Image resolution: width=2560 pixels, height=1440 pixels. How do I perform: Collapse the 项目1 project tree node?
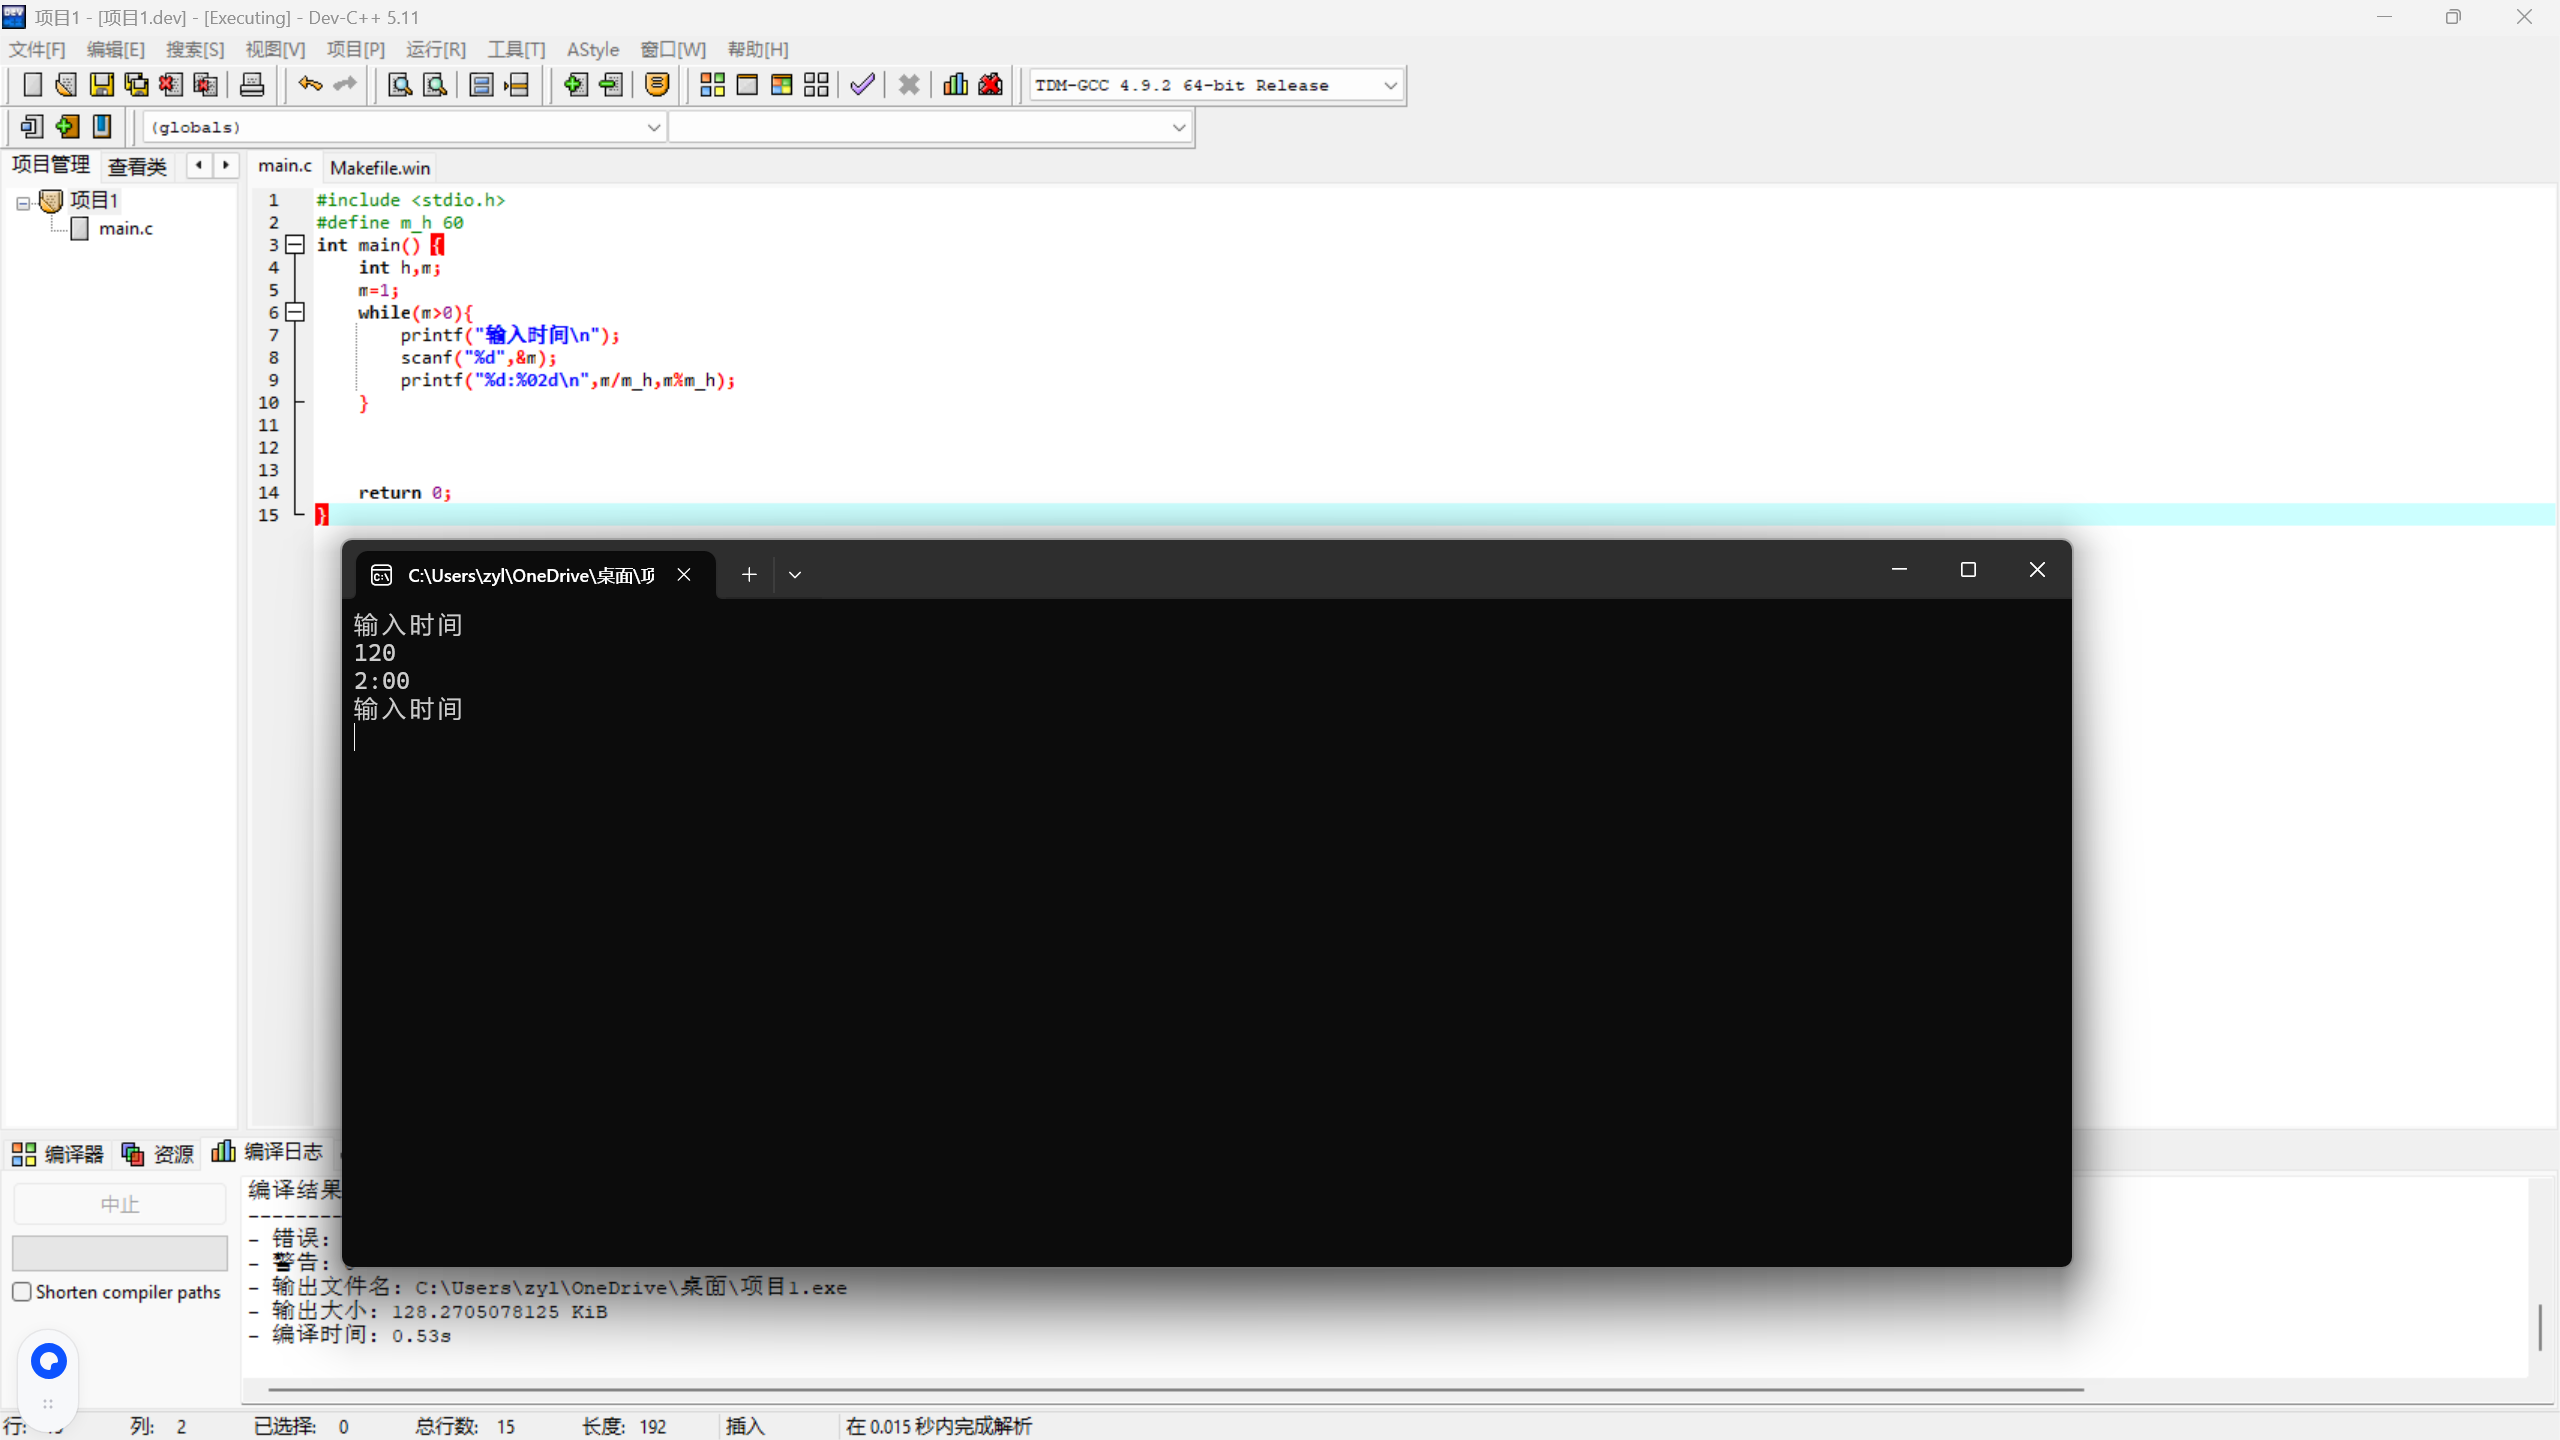click(x=23, y=203)
